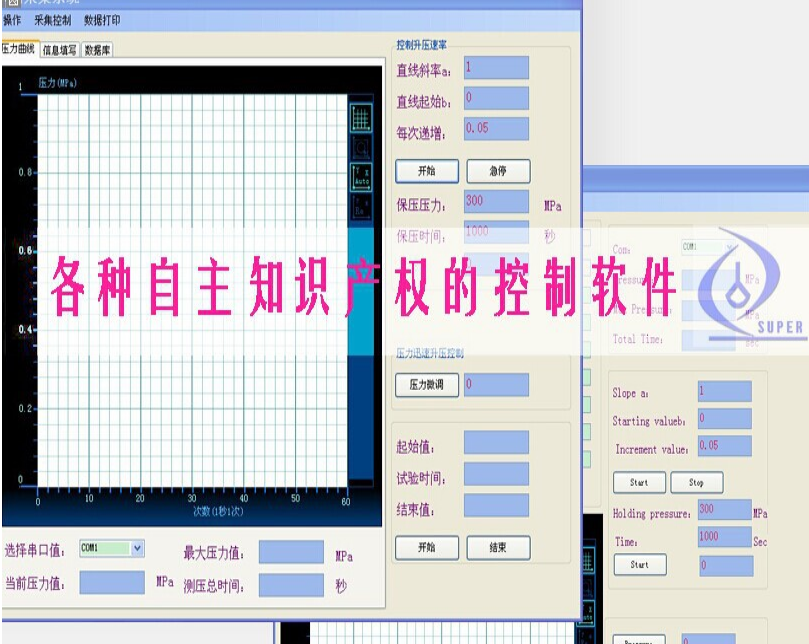Click Start button next to Stop
The image size is (809, 644).
pyautogui.click(x=639, y=482)
